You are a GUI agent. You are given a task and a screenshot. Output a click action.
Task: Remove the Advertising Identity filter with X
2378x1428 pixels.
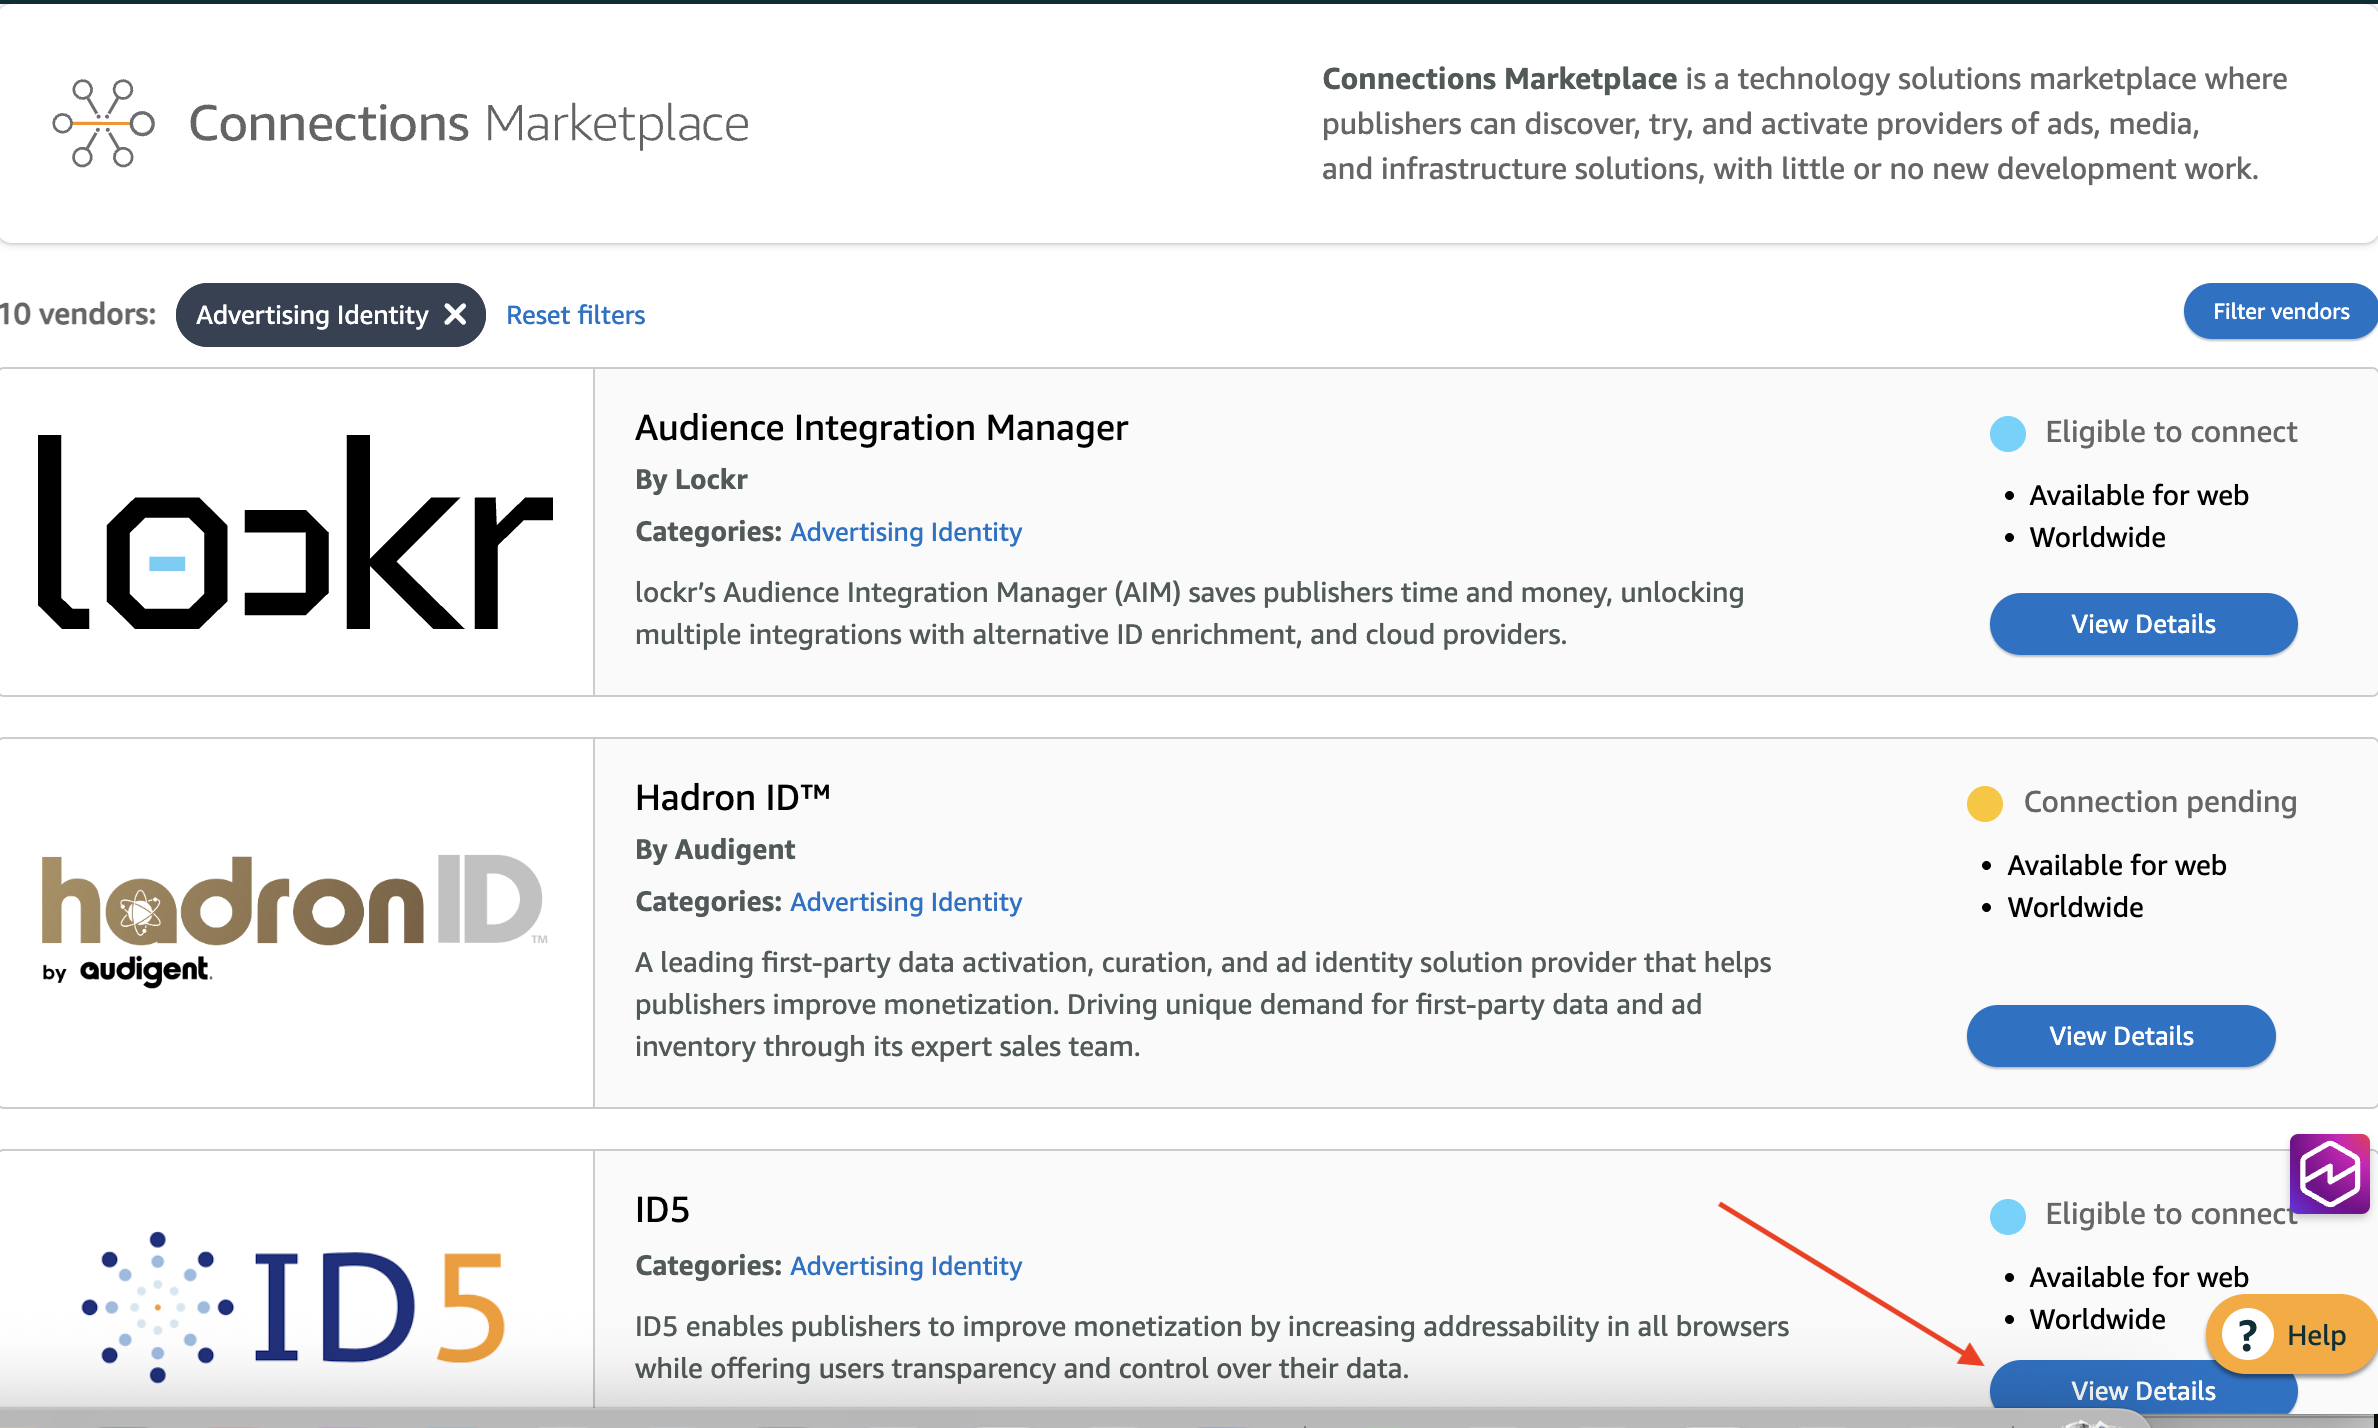pyautogui.click(x=455, y=314)
